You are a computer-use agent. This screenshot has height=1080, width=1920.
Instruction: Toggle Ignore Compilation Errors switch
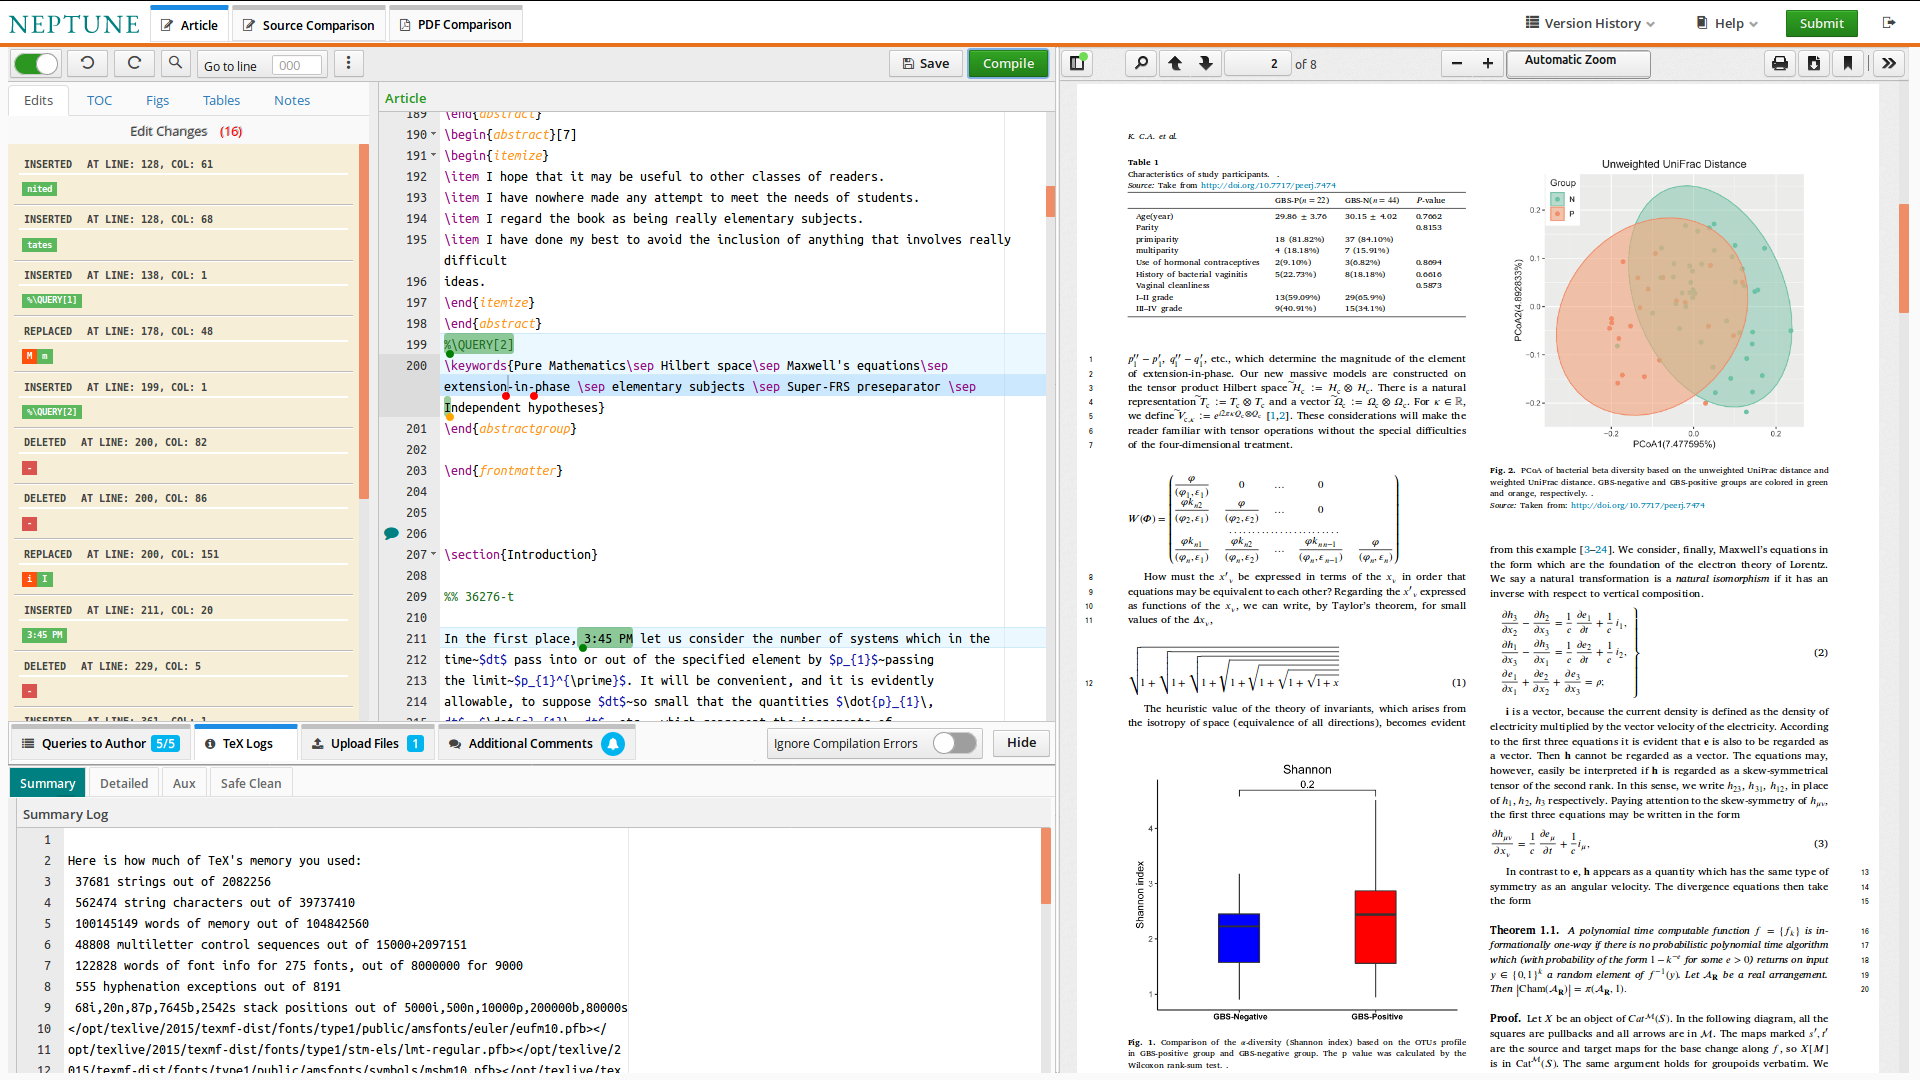click(954, 743)
